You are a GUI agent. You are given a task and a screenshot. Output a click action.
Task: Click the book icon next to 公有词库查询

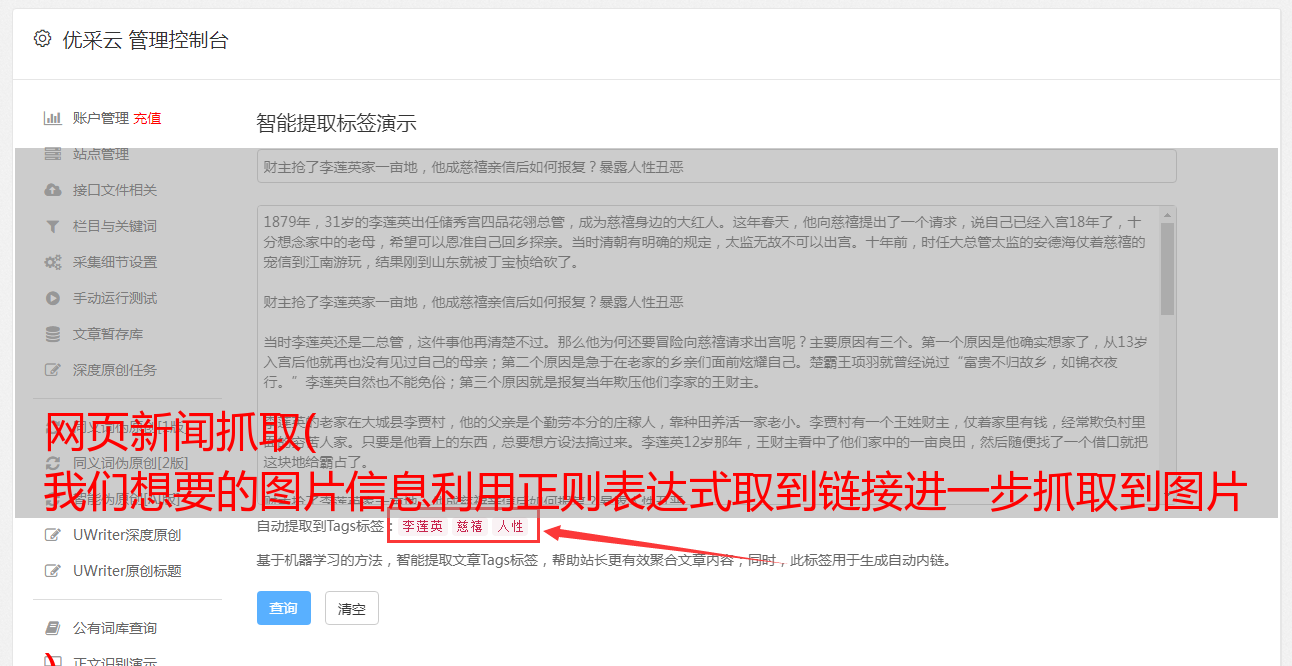click(x=53, y=628)
